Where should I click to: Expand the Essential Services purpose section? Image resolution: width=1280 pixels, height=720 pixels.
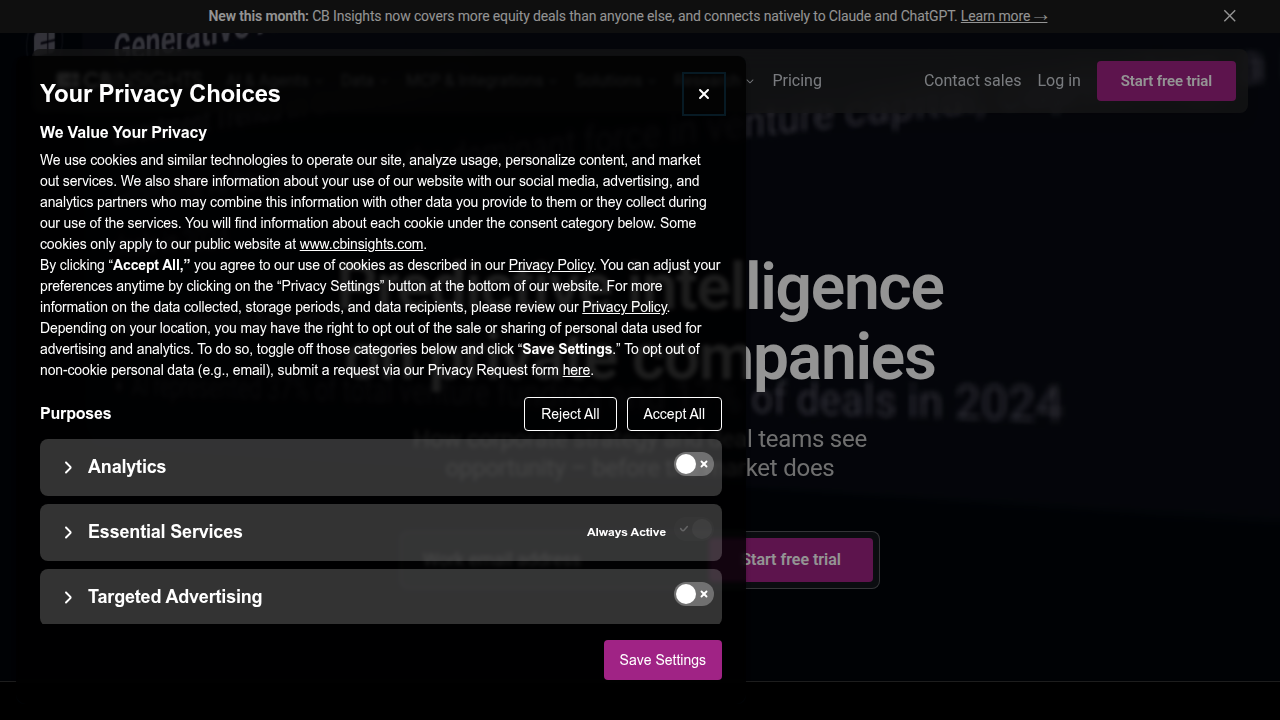click(x=381, y=532)
